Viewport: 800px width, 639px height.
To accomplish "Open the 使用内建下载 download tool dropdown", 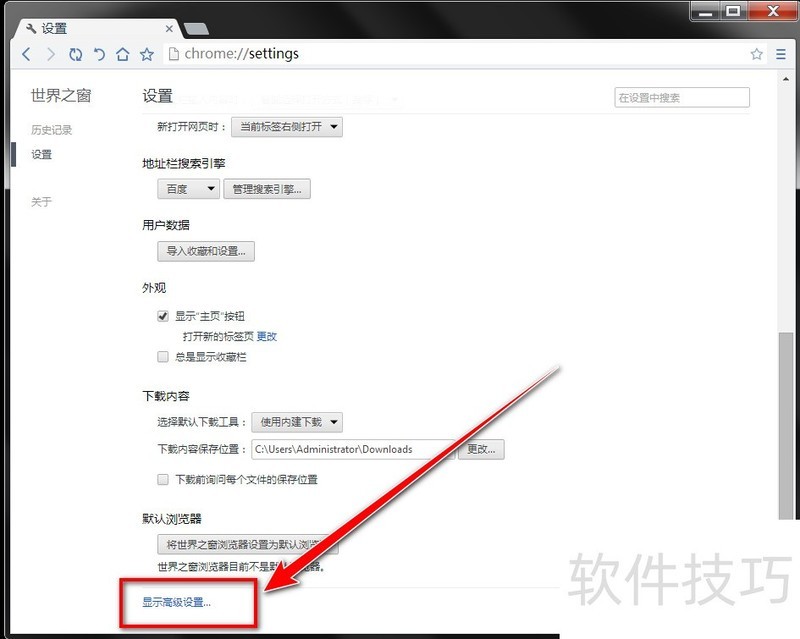I will pos(297,423).
